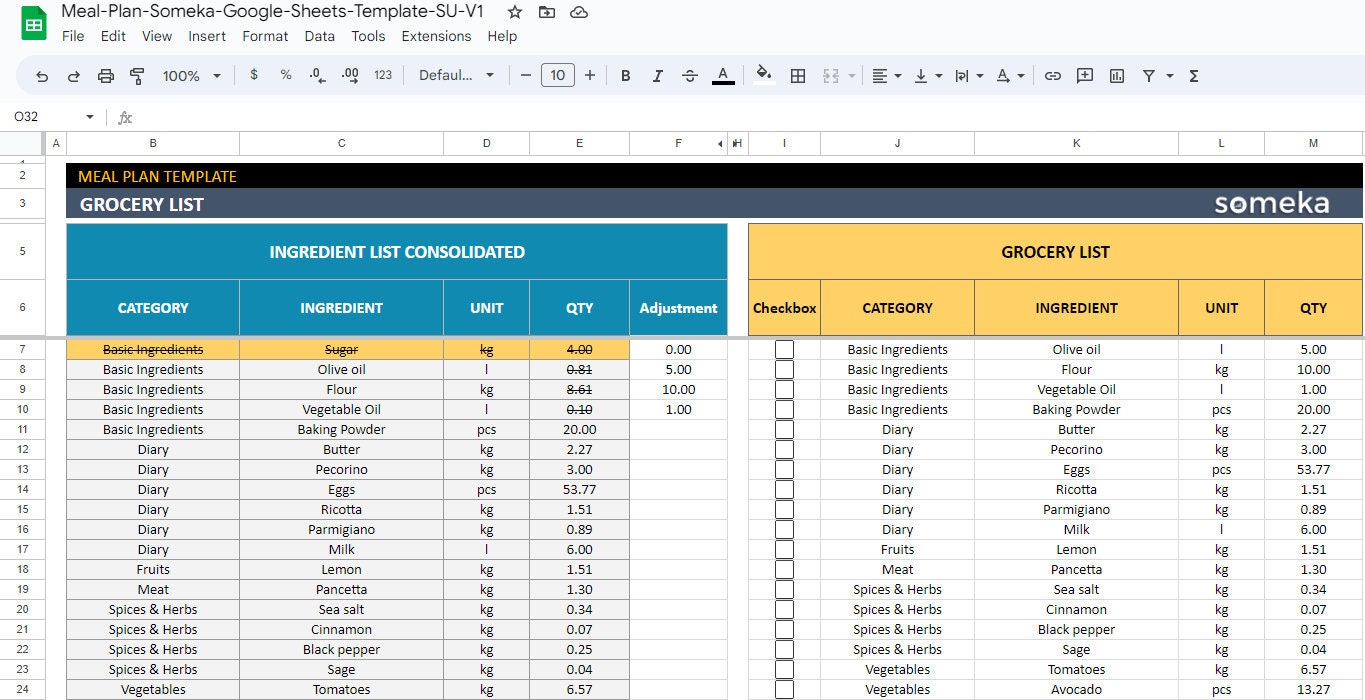Check cloud save status icon
The height and width of the screenshot is (700, 1365).
pyautogui.click(x=579, y=12)
